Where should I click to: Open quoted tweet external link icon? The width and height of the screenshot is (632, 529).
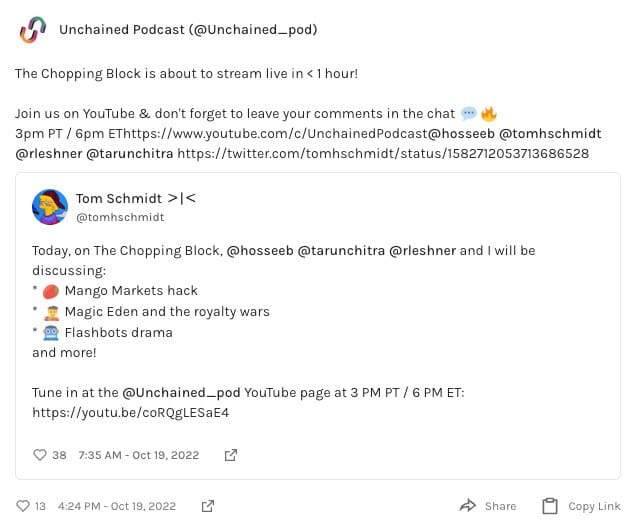coord(231,455)
